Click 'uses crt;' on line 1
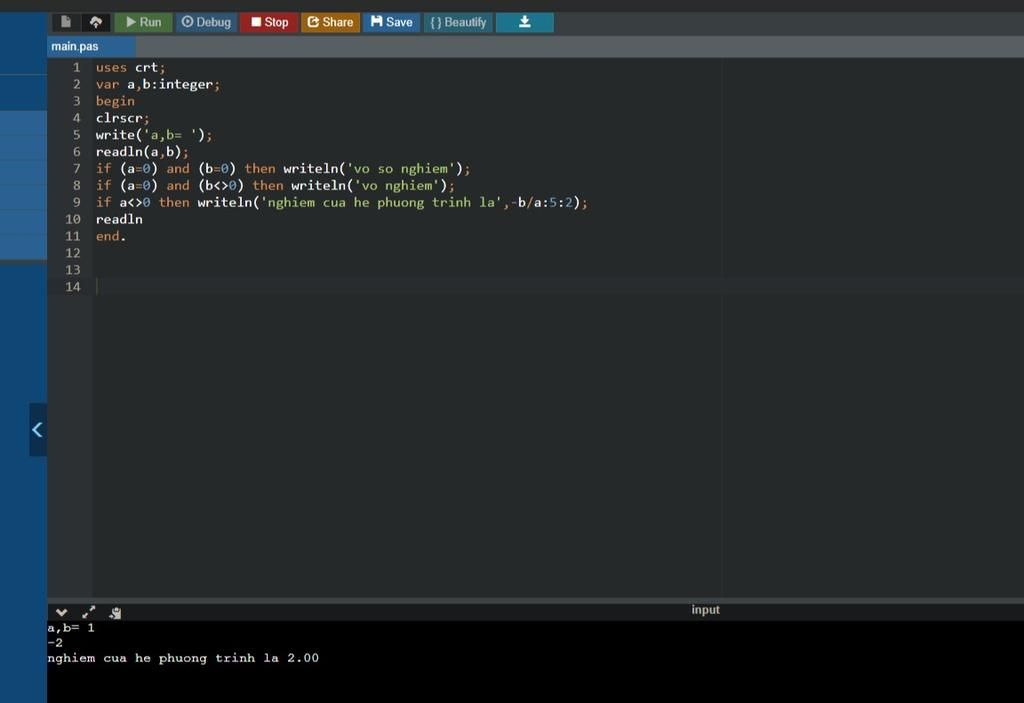This screenshot has height=703, width=1024. 131,67
